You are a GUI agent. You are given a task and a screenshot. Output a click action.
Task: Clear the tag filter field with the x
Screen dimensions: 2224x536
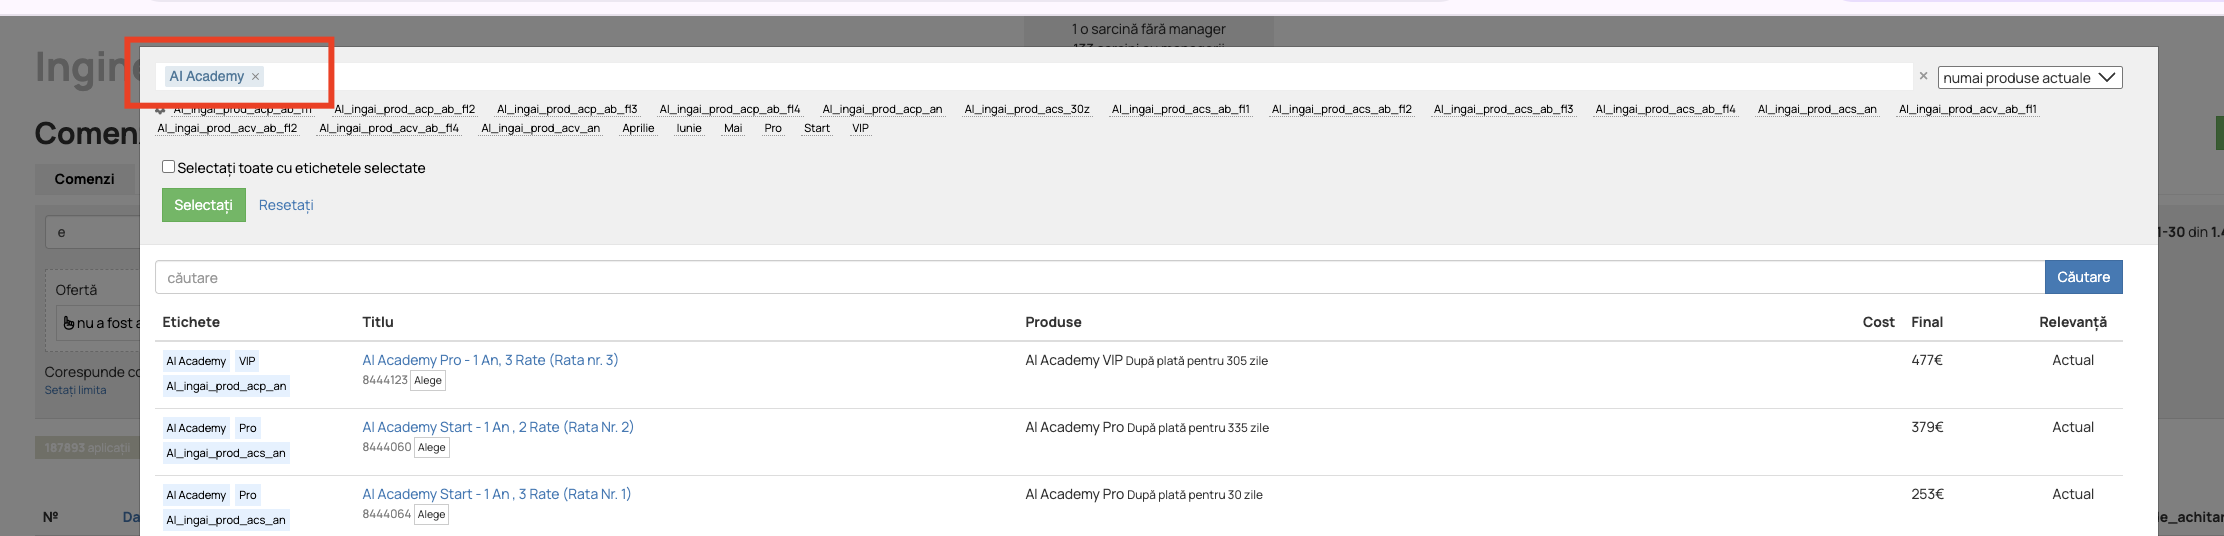pyautogui.click(x=1923, y=76)
